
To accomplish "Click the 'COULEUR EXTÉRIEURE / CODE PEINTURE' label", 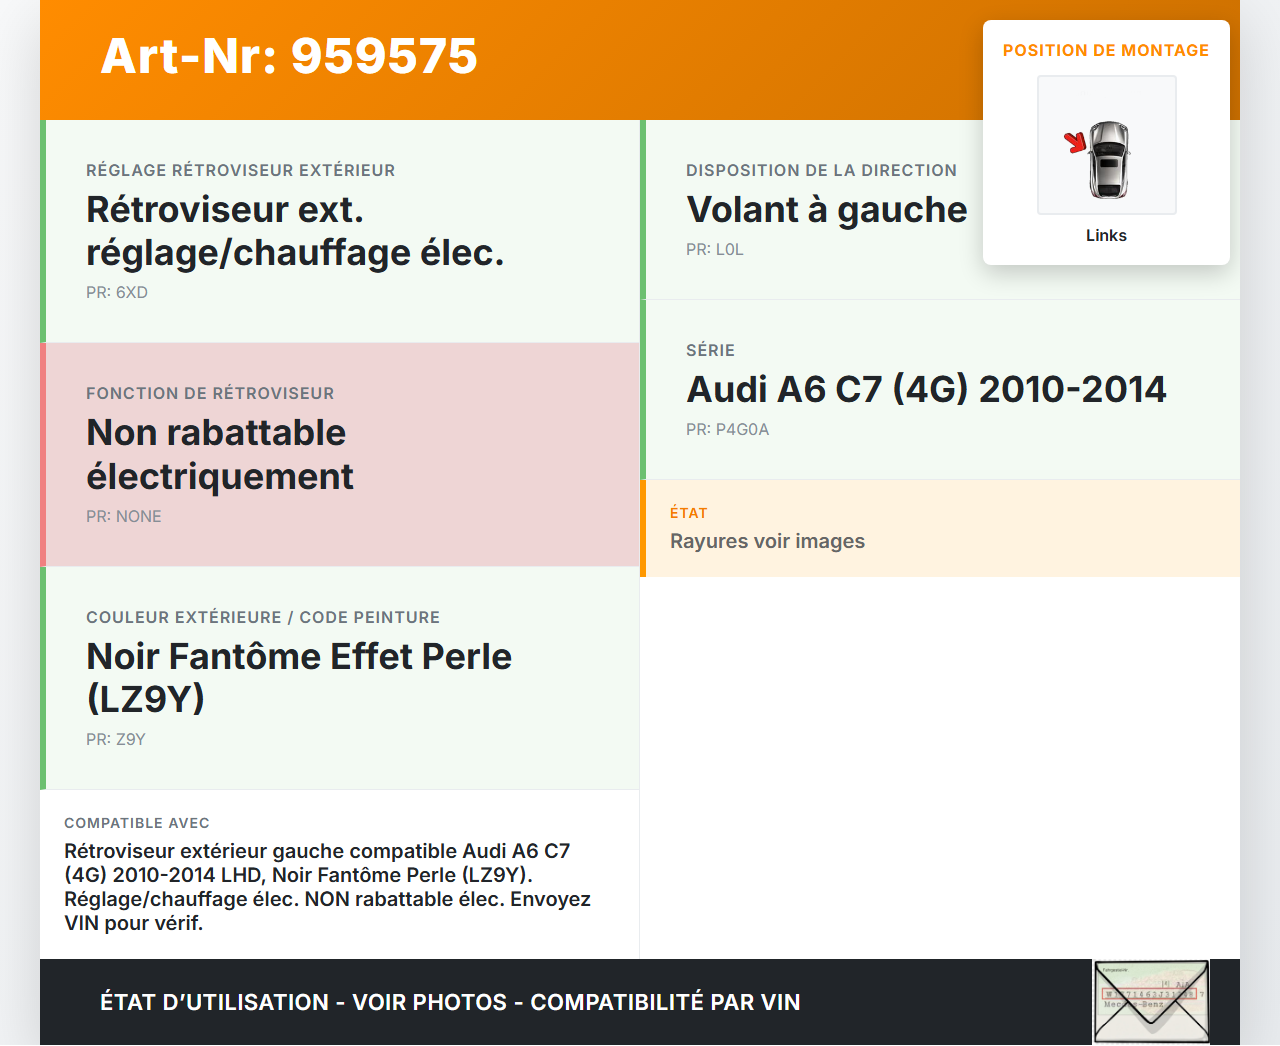I will (x=263, y=617).
